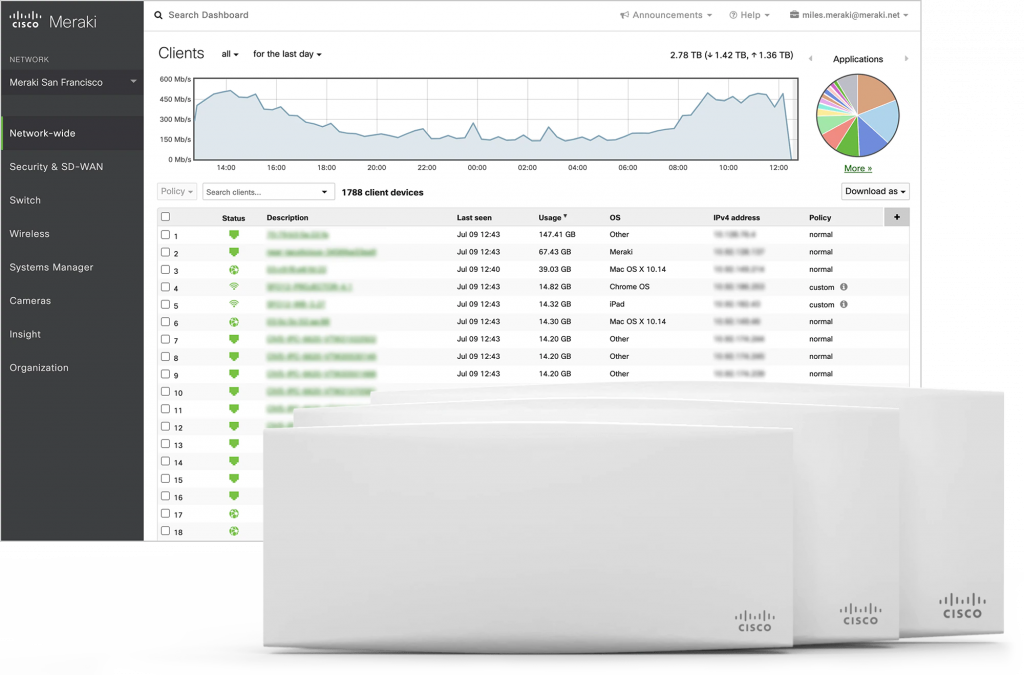Click the Help question mark icon
This screenshot has width=1024, height=675.
tap(733, 16)
